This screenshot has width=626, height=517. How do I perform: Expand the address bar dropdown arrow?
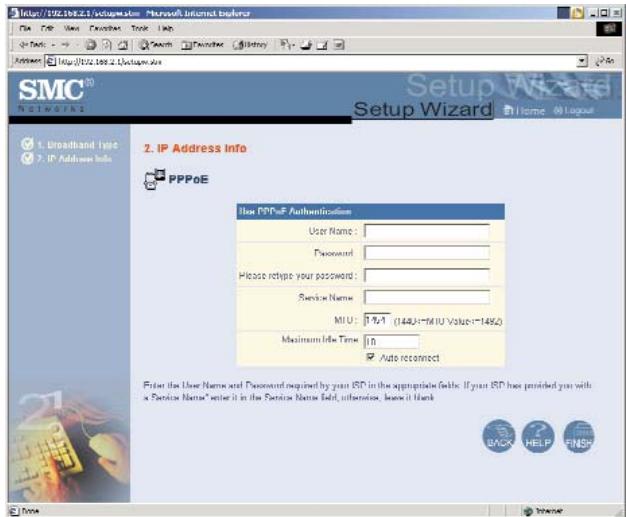(582, 61)
